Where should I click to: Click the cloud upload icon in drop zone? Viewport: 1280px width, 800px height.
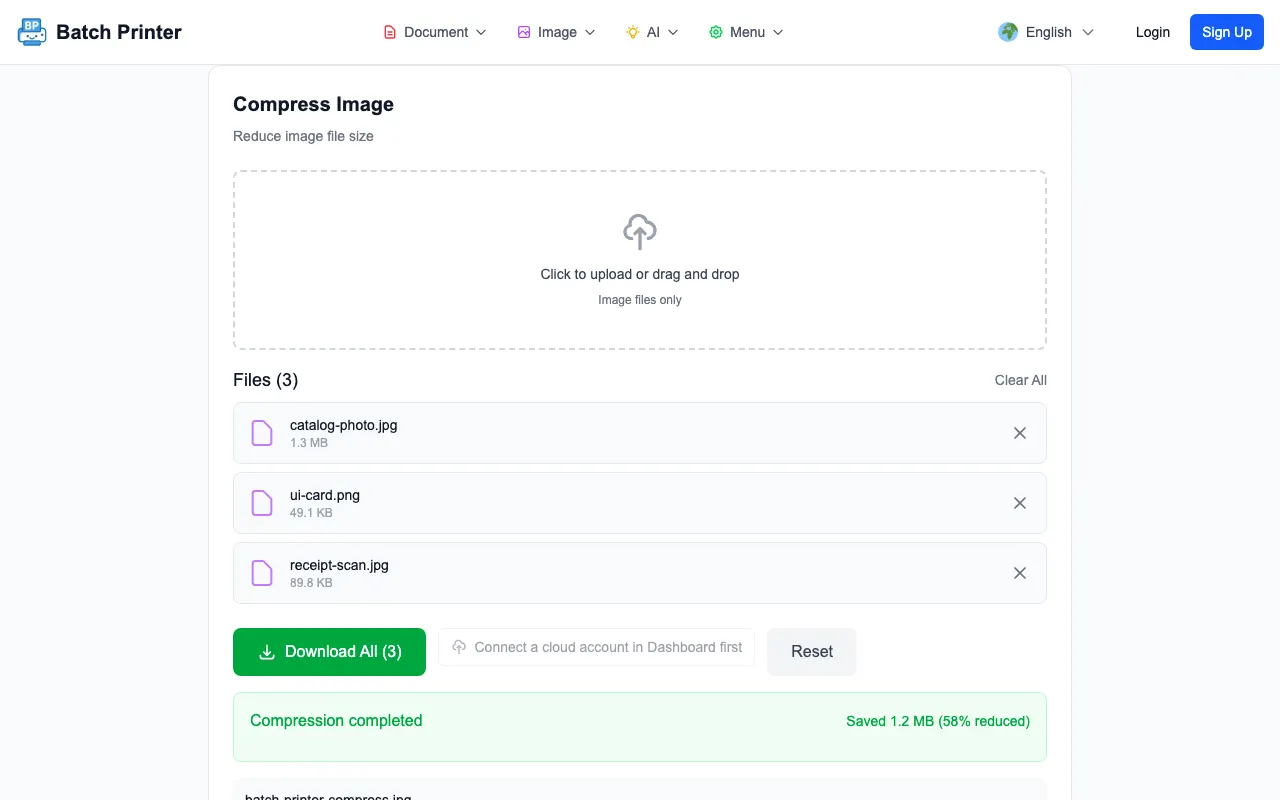tap(640, 232)
